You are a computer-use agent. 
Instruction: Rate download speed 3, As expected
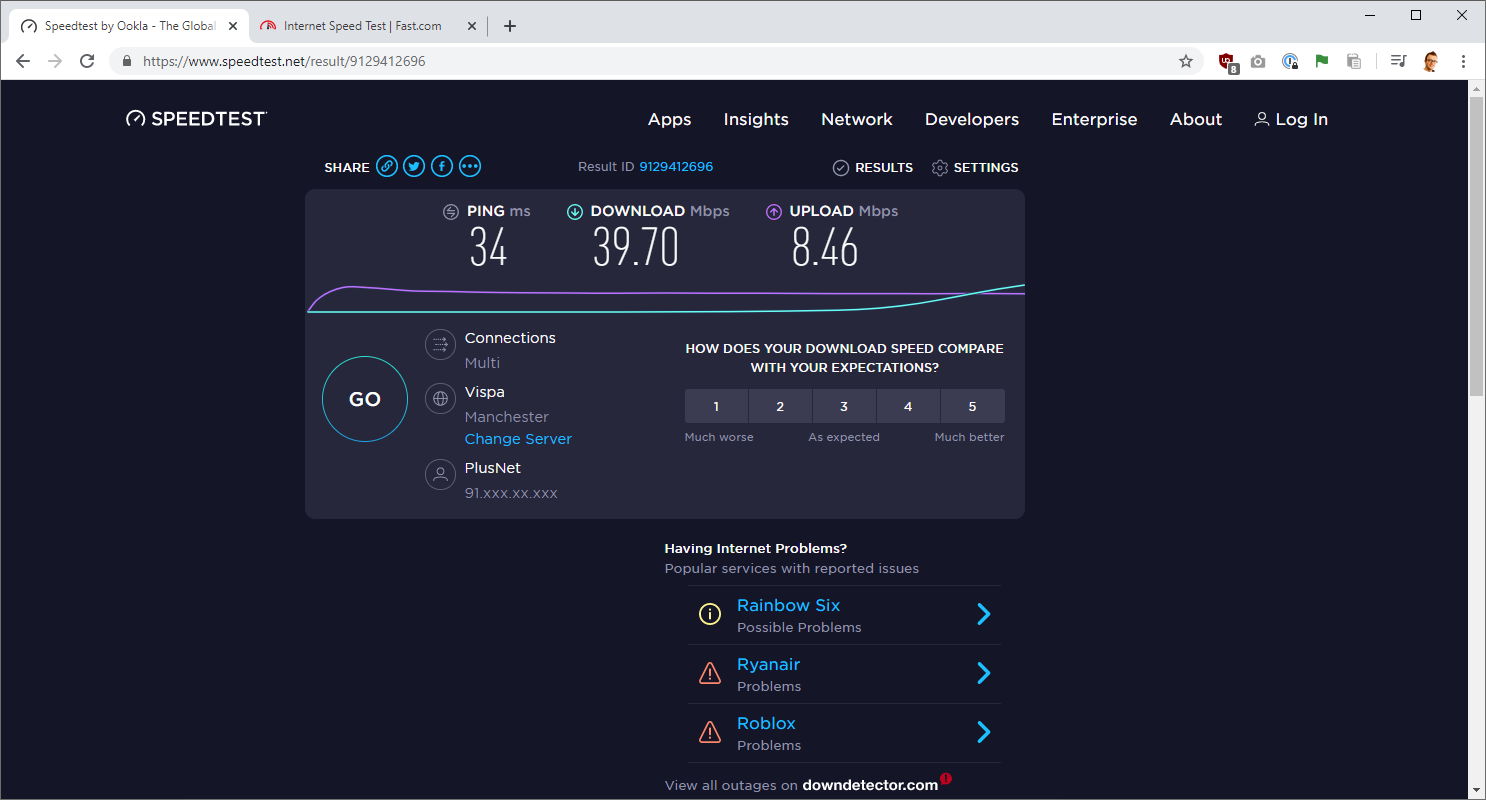pos(844,406)
